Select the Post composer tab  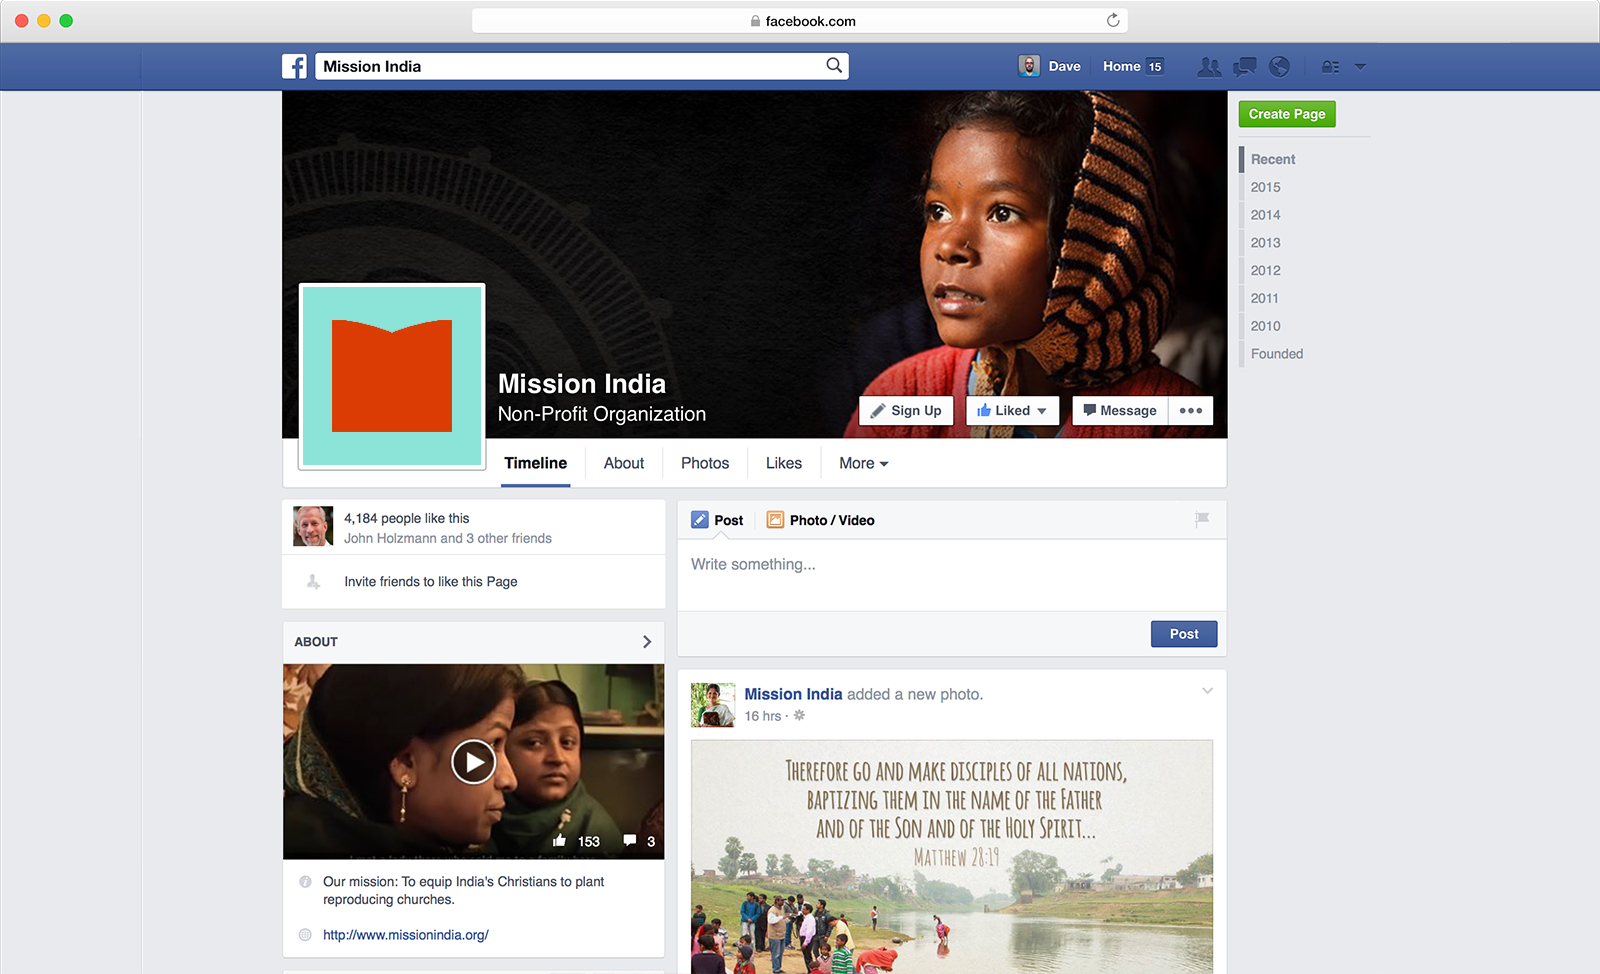click(717, 520)
